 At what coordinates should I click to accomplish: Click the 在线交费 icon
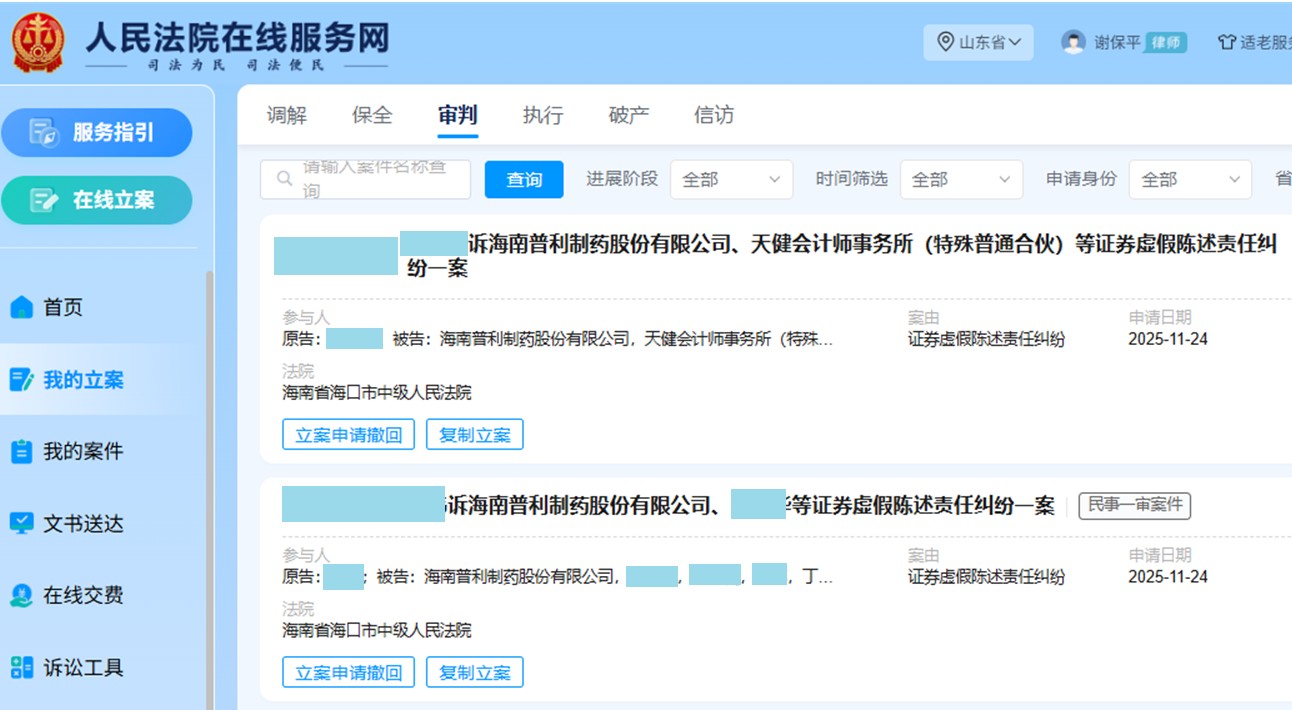coord(22,595)
